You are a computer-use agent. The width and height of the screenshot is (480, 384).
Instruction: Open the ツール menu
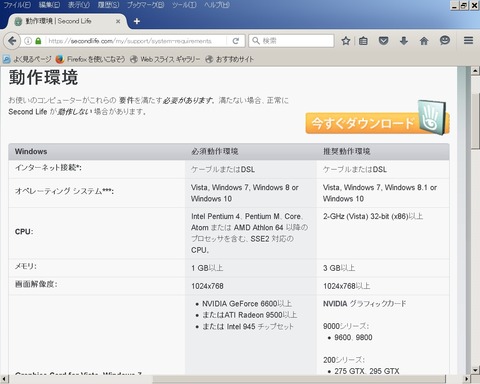pos(184,5)
